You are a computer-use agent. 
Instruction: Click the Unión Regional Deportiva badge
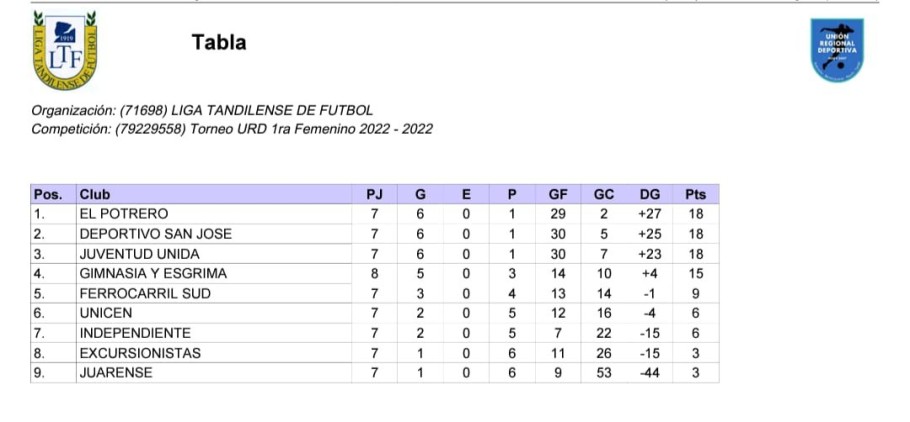point(837,50)
